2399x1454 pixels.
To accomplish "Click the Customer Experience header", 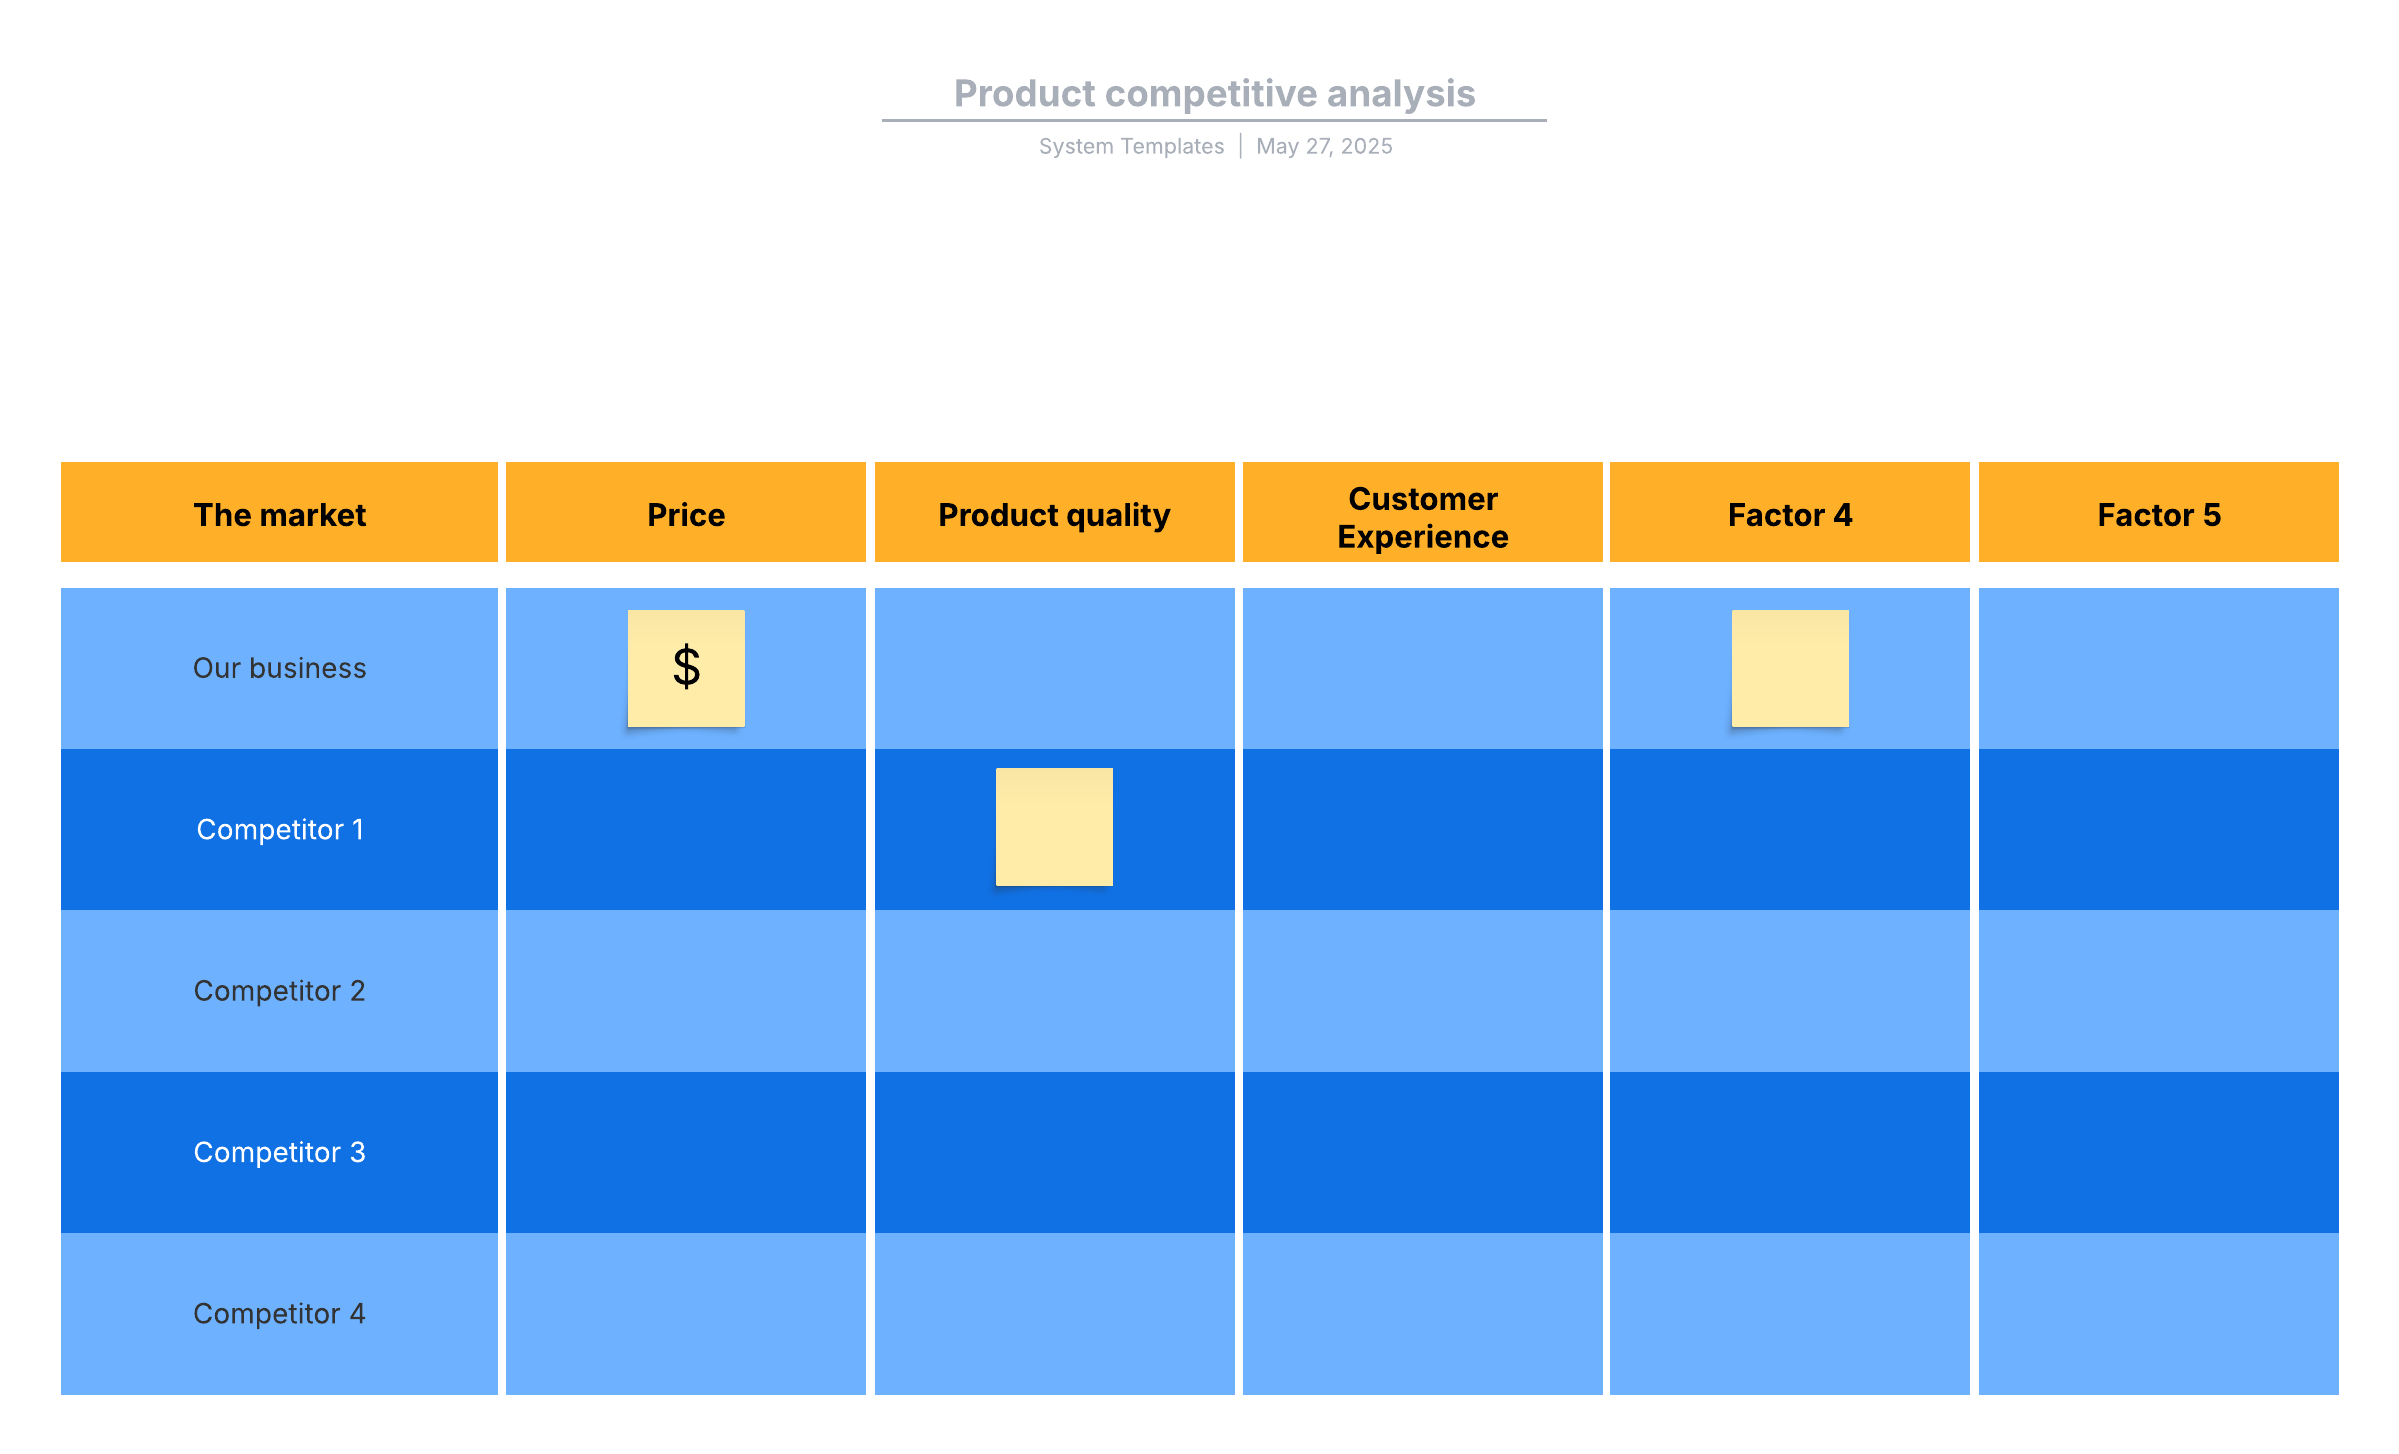I will 1422,516.
